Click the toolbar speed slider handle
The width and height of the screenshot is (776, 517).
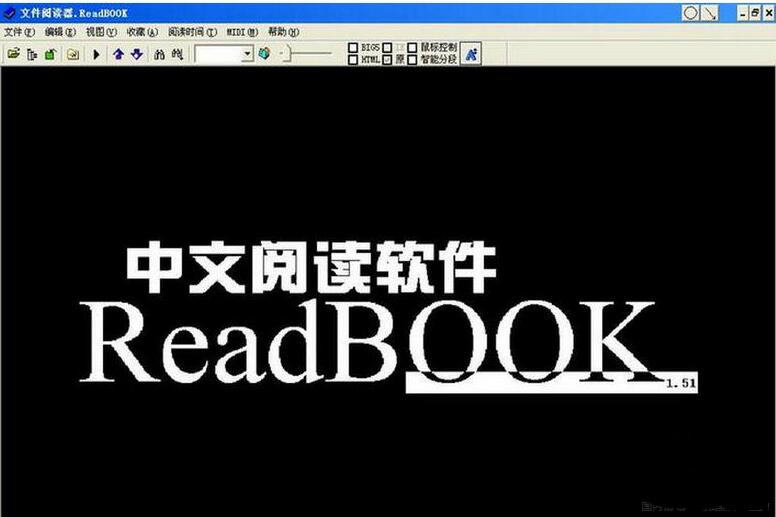[287, 53]
